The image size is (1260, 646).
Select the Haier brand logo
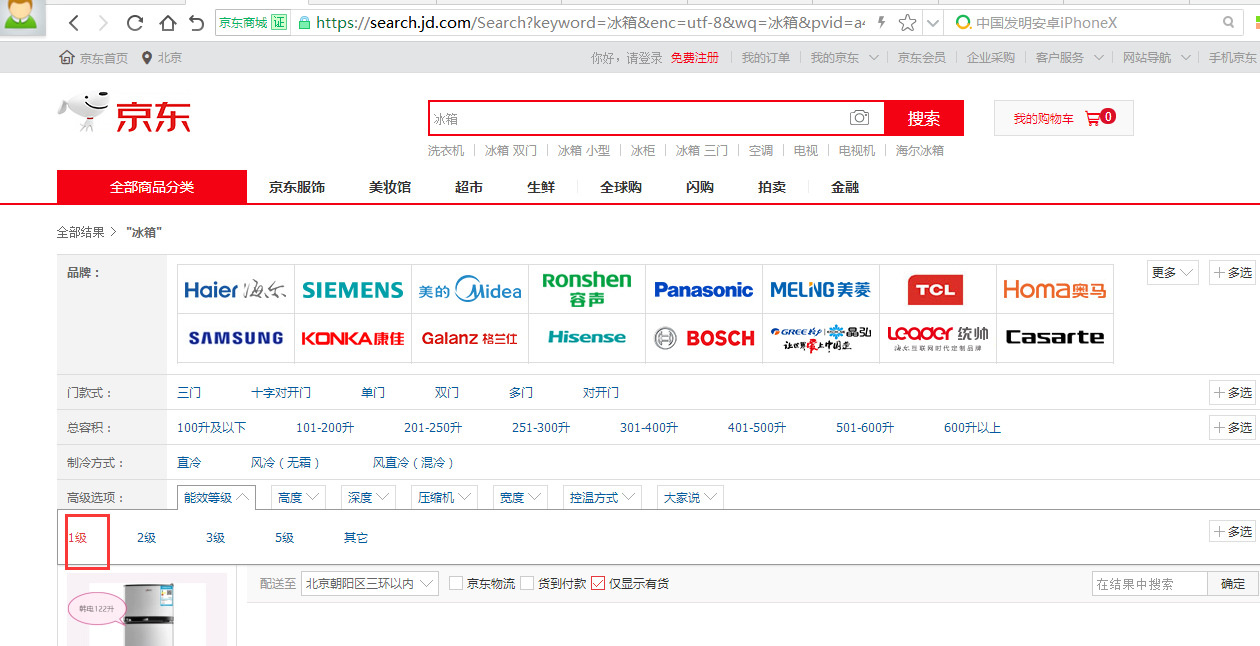(235, 290)
